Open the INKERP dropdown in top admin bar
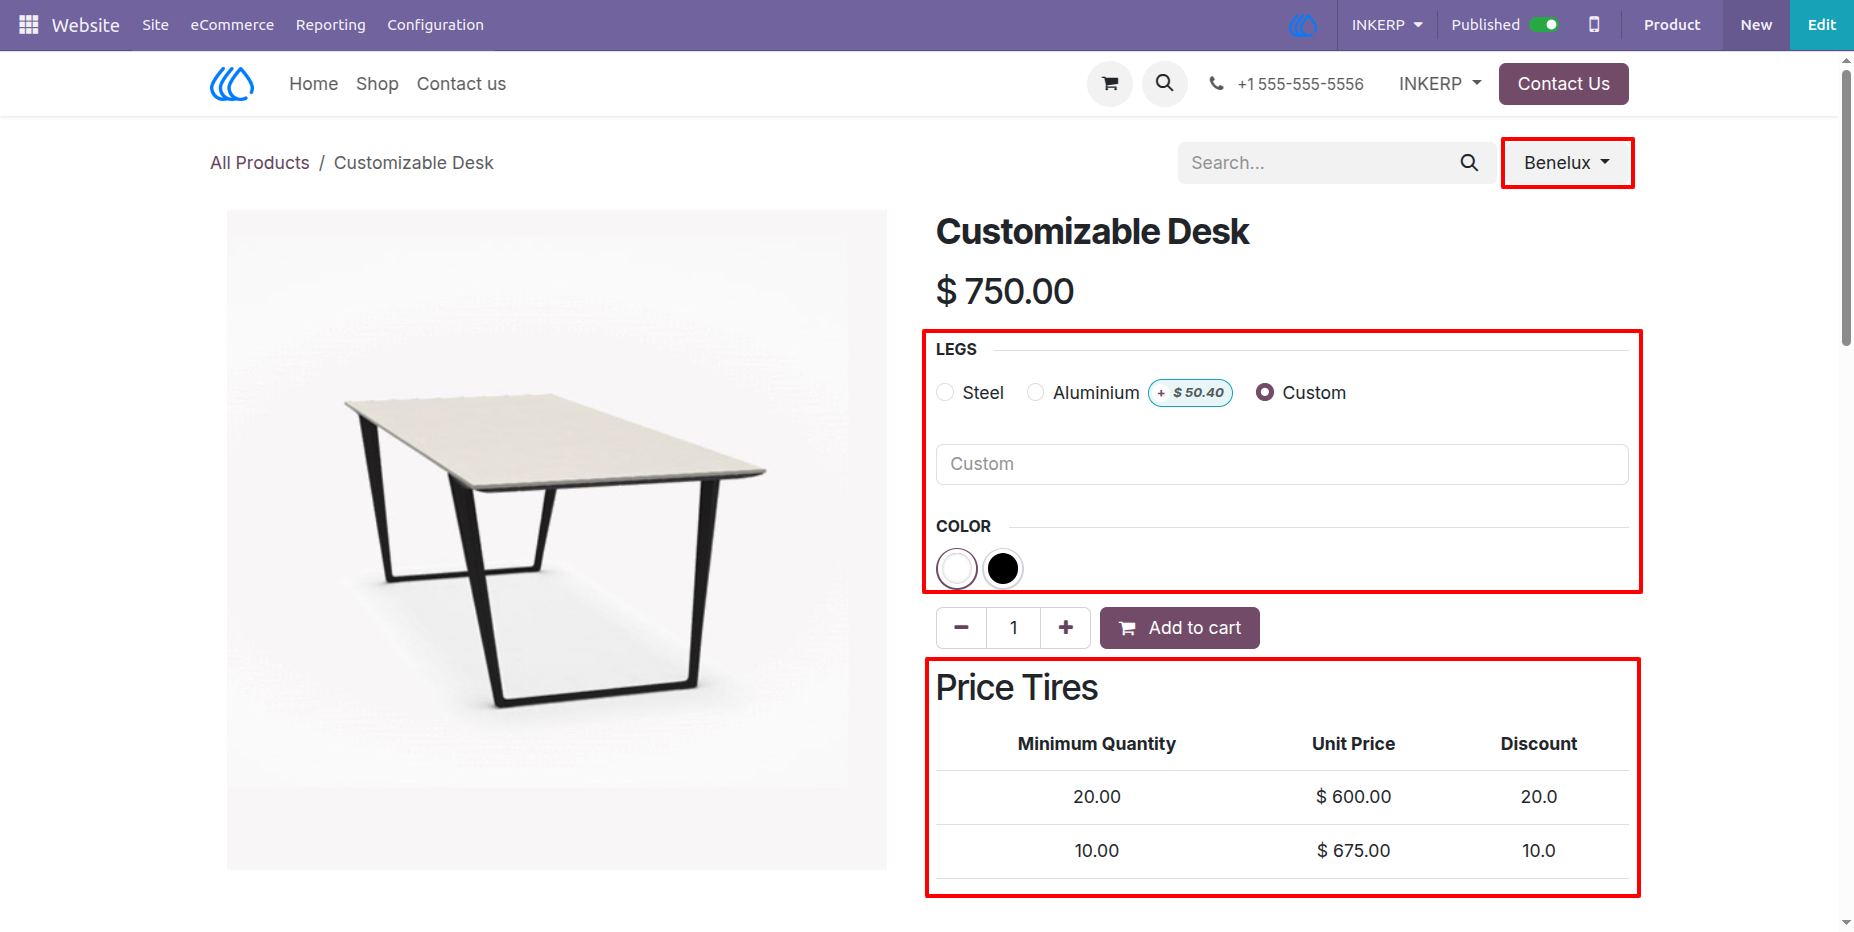The width and height of the screenshot is (1854, 932). [x=1387, y=25]
